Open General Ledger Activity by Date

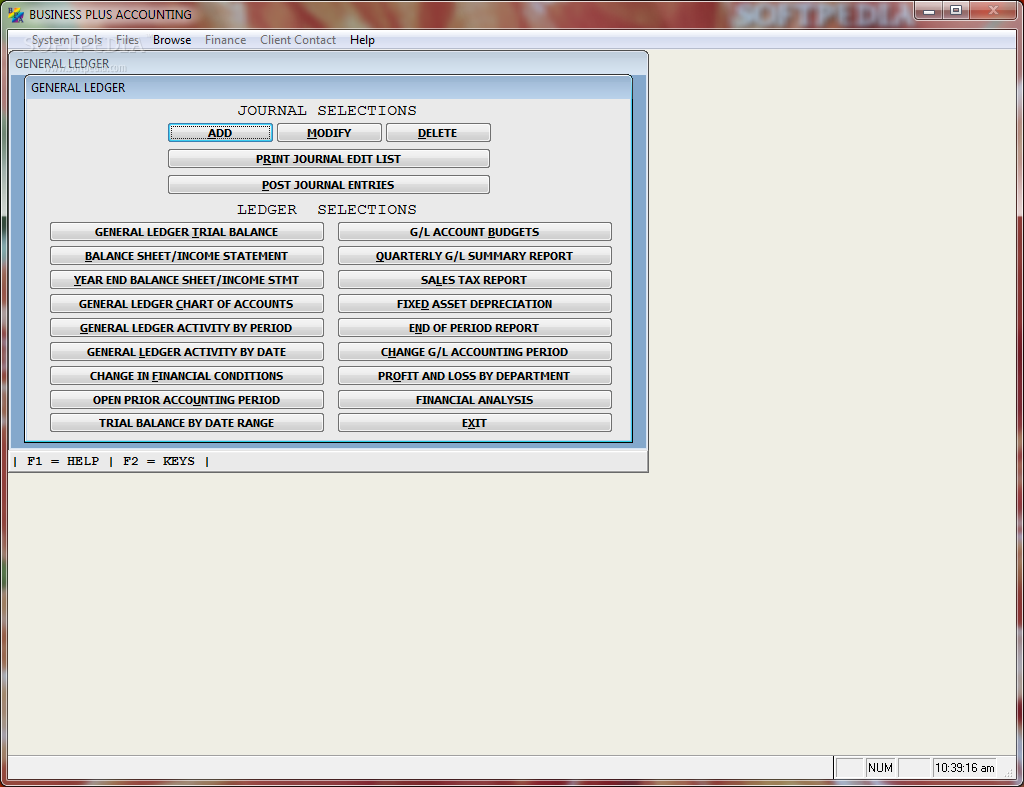(187, 351)
